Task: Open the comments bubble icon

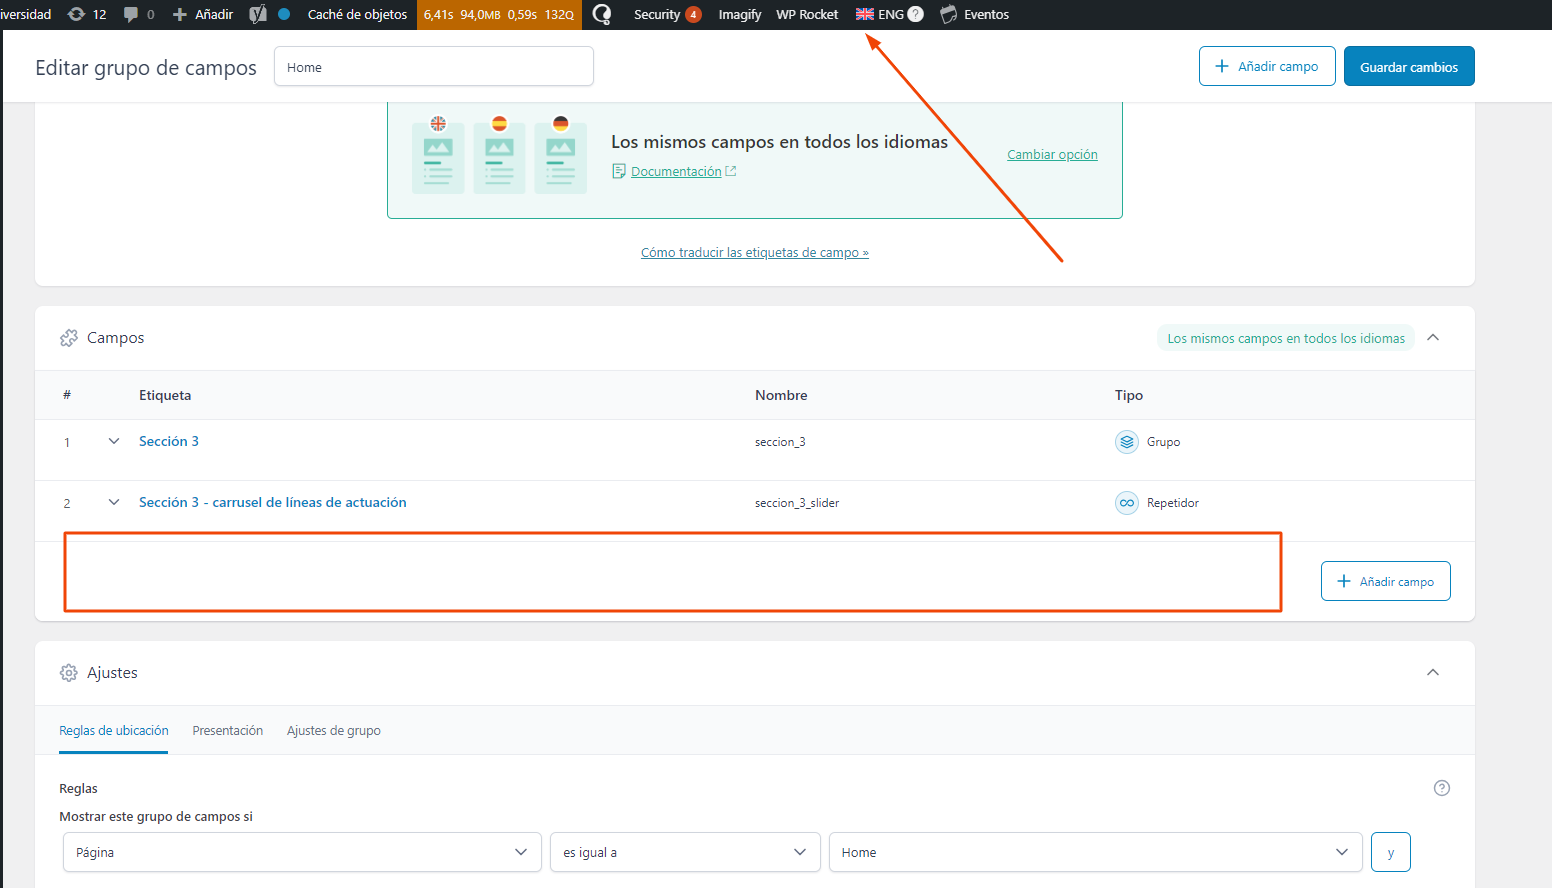Action: click(131, 14)
